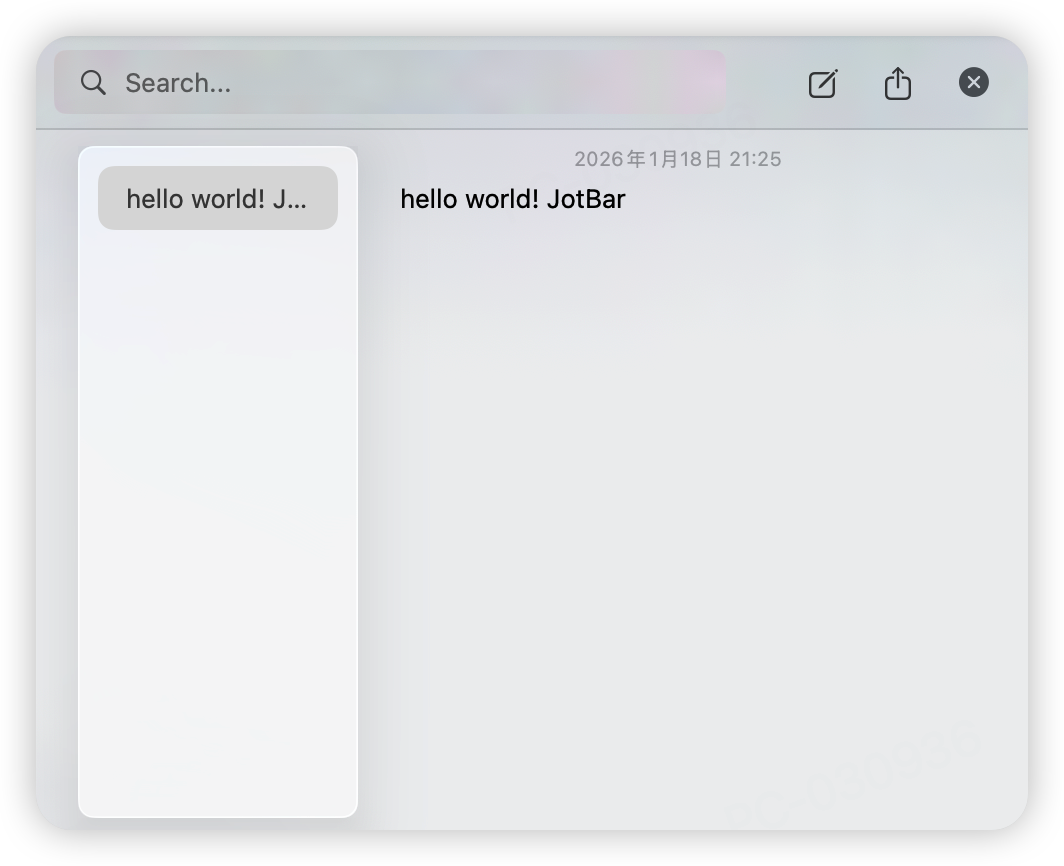The height and width of the screenshot is (866, 1064).
Task: Focus the Search... input field
Action: tap(390, 82)
